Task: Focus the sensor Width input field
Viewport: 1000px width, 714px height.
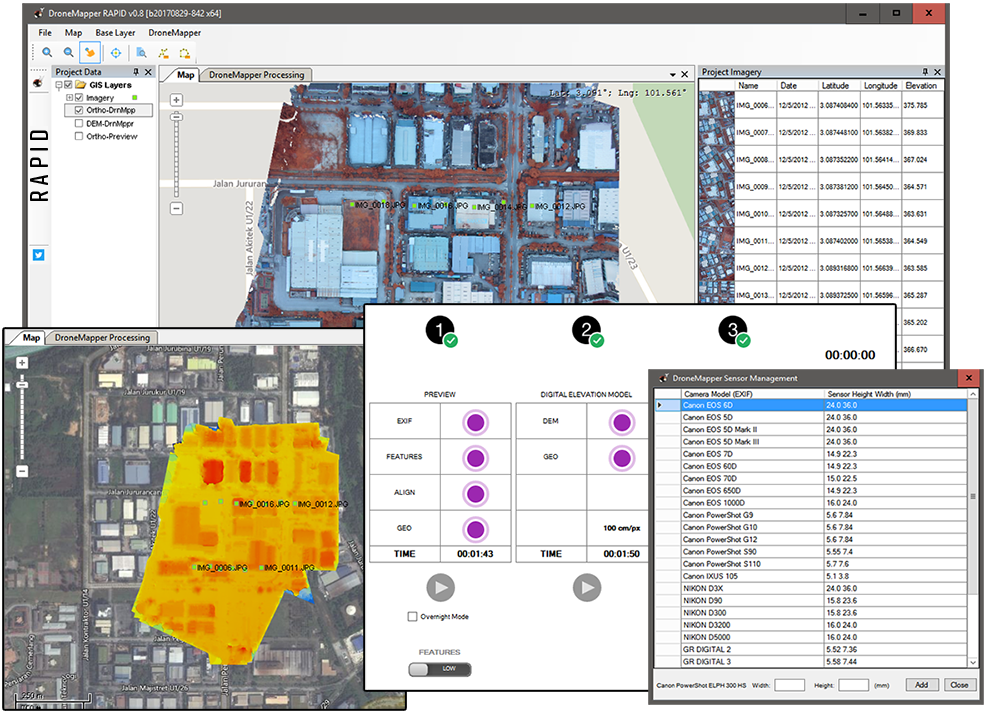Action: [x=790, y=685]
